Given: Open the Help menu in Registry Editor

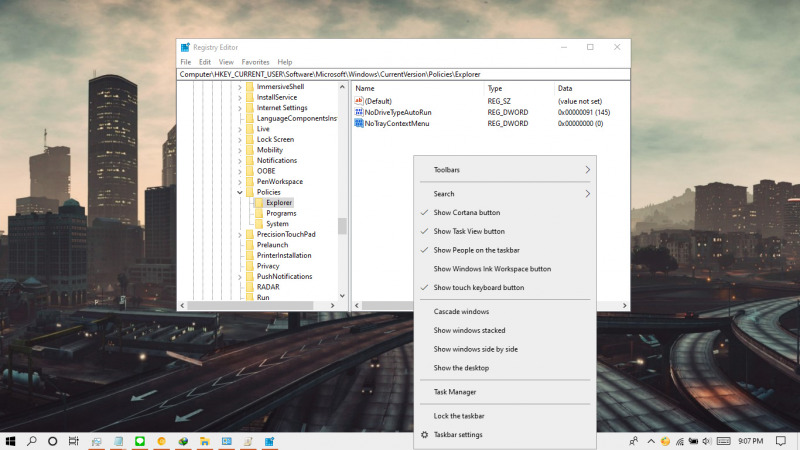Looking at the screenshot, I should (x=285, y=62).
